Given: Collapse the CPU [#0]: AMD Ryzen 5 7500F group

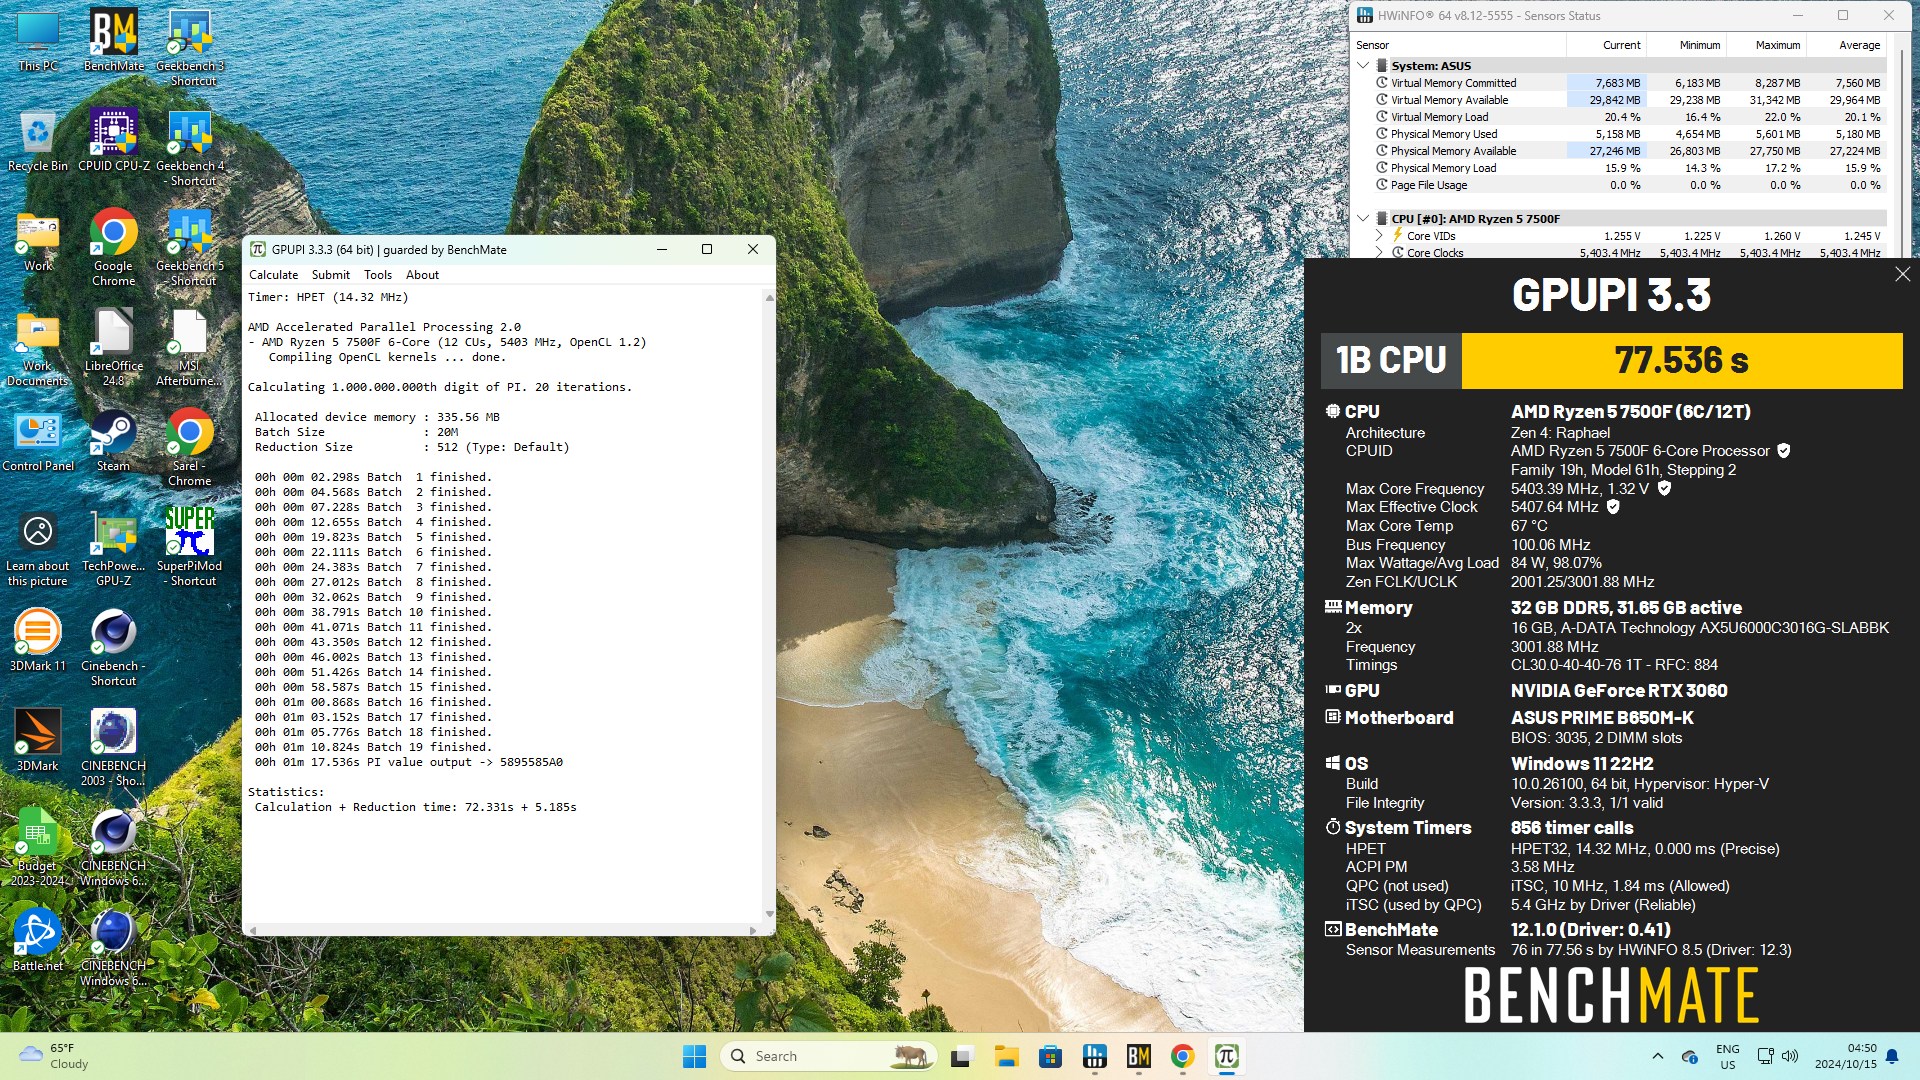Looking at the screenshot, I should [1363, 218].
